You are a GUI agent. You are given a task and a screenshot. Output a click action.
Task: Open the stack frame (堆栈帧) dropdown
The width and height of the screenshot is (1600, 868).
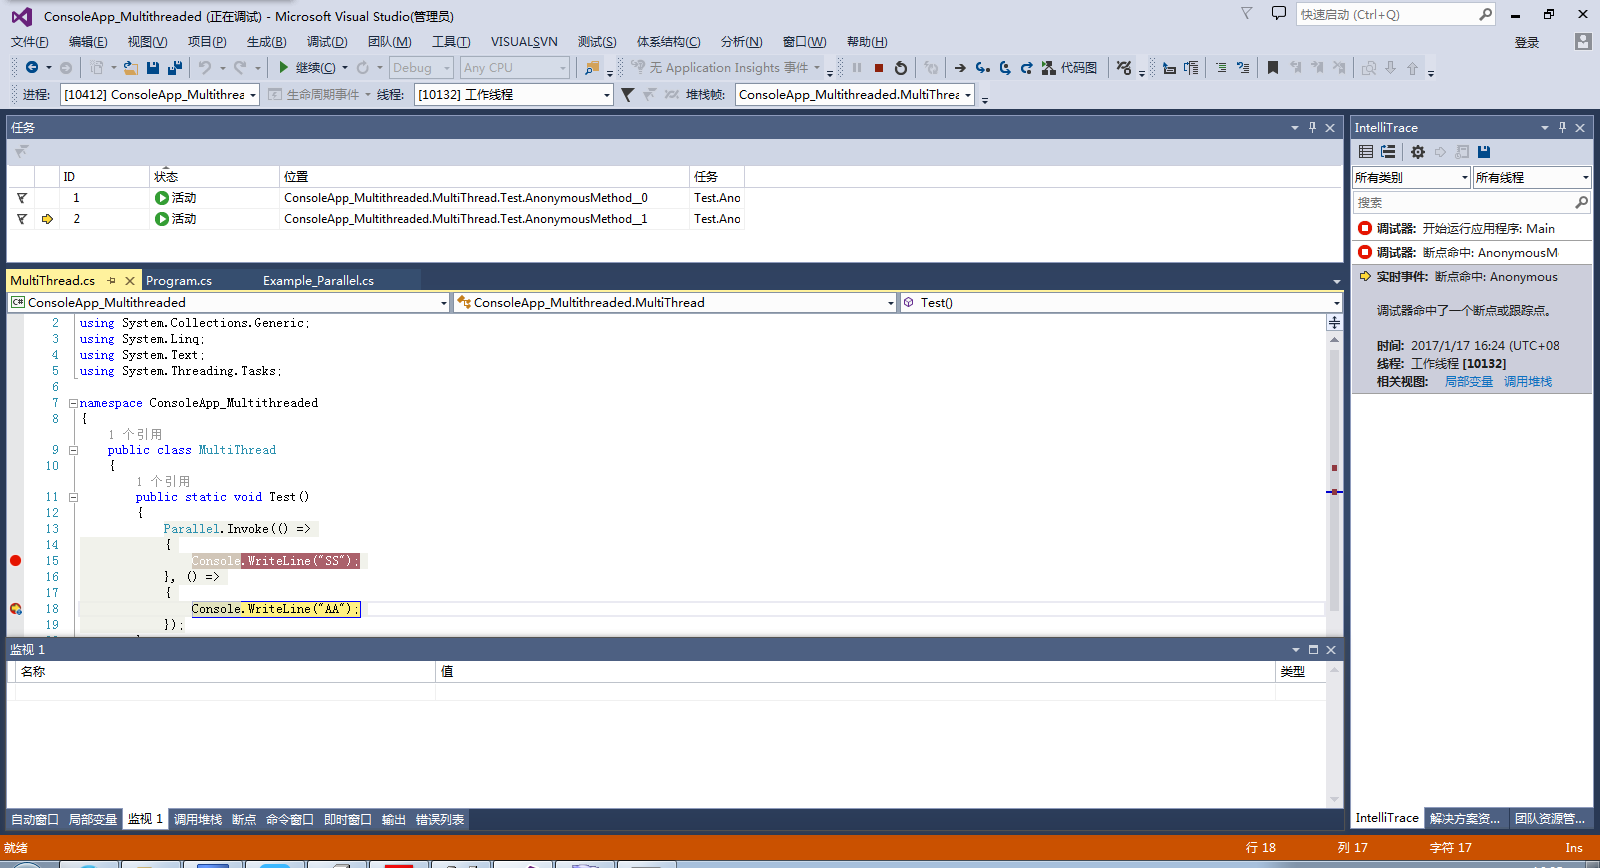tap(855, 94)
